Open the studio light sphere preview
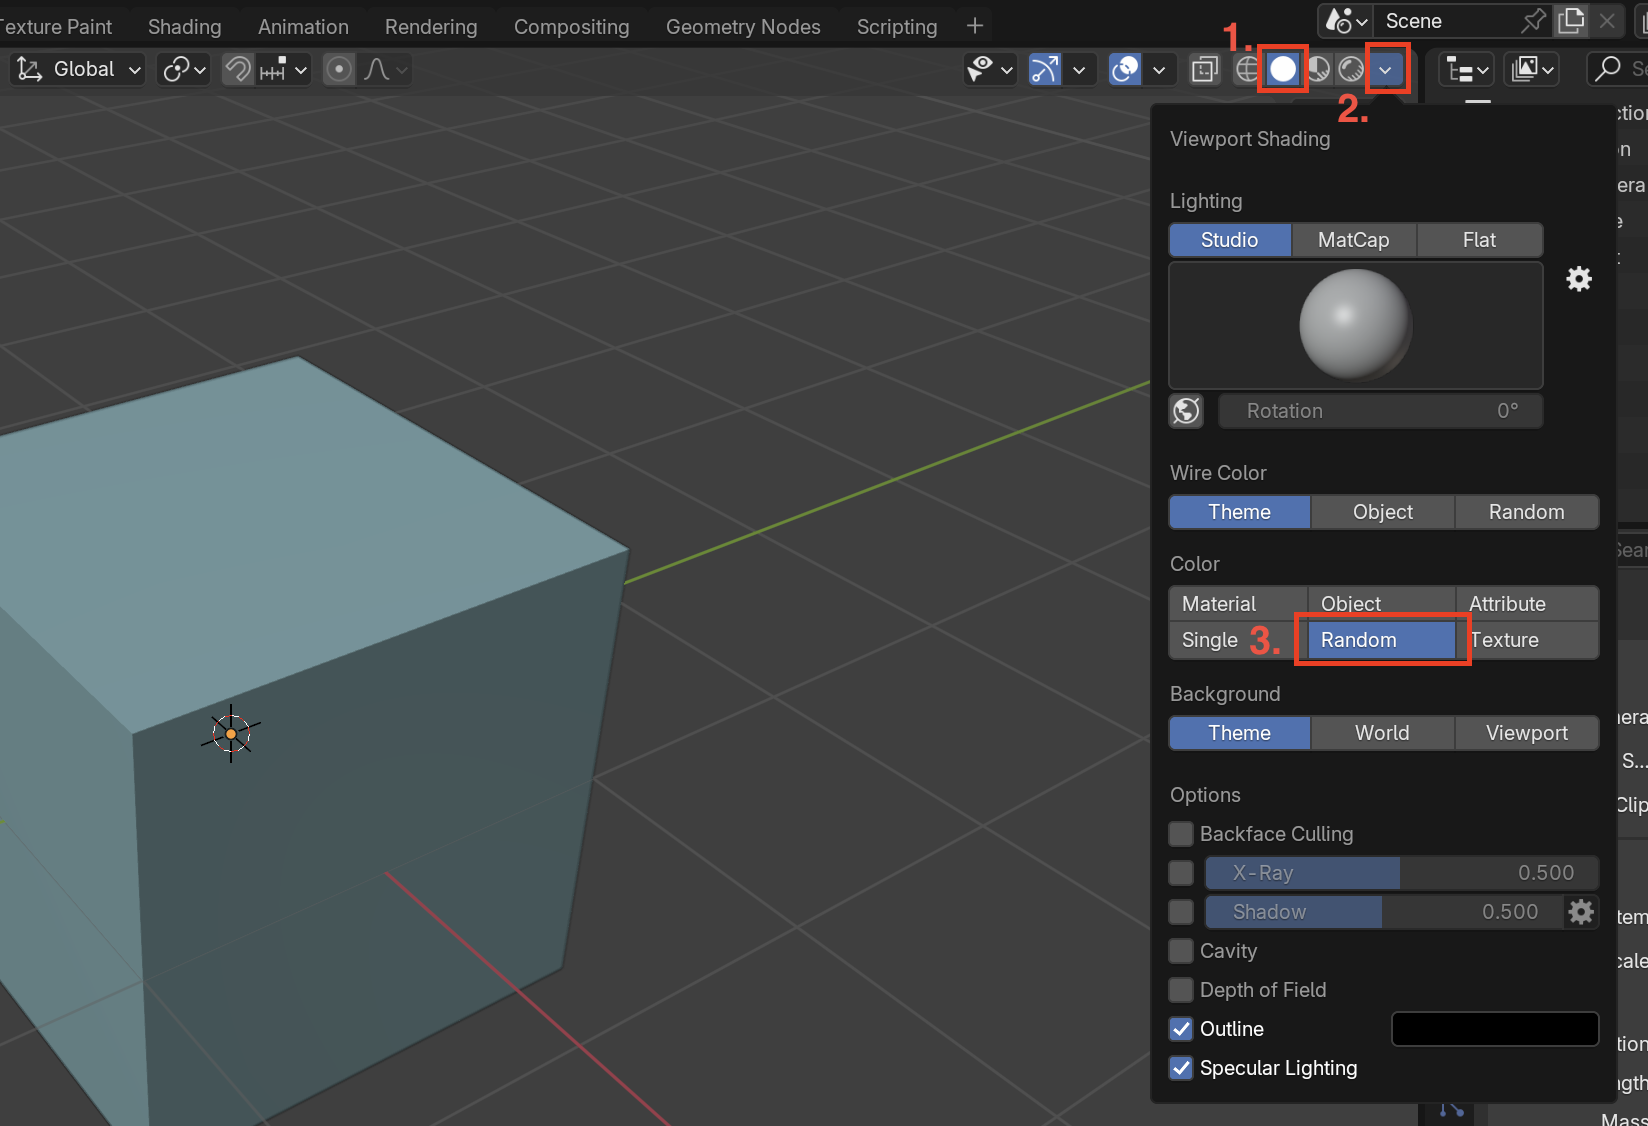The image size is (1648, 1126). [1356, 325]
